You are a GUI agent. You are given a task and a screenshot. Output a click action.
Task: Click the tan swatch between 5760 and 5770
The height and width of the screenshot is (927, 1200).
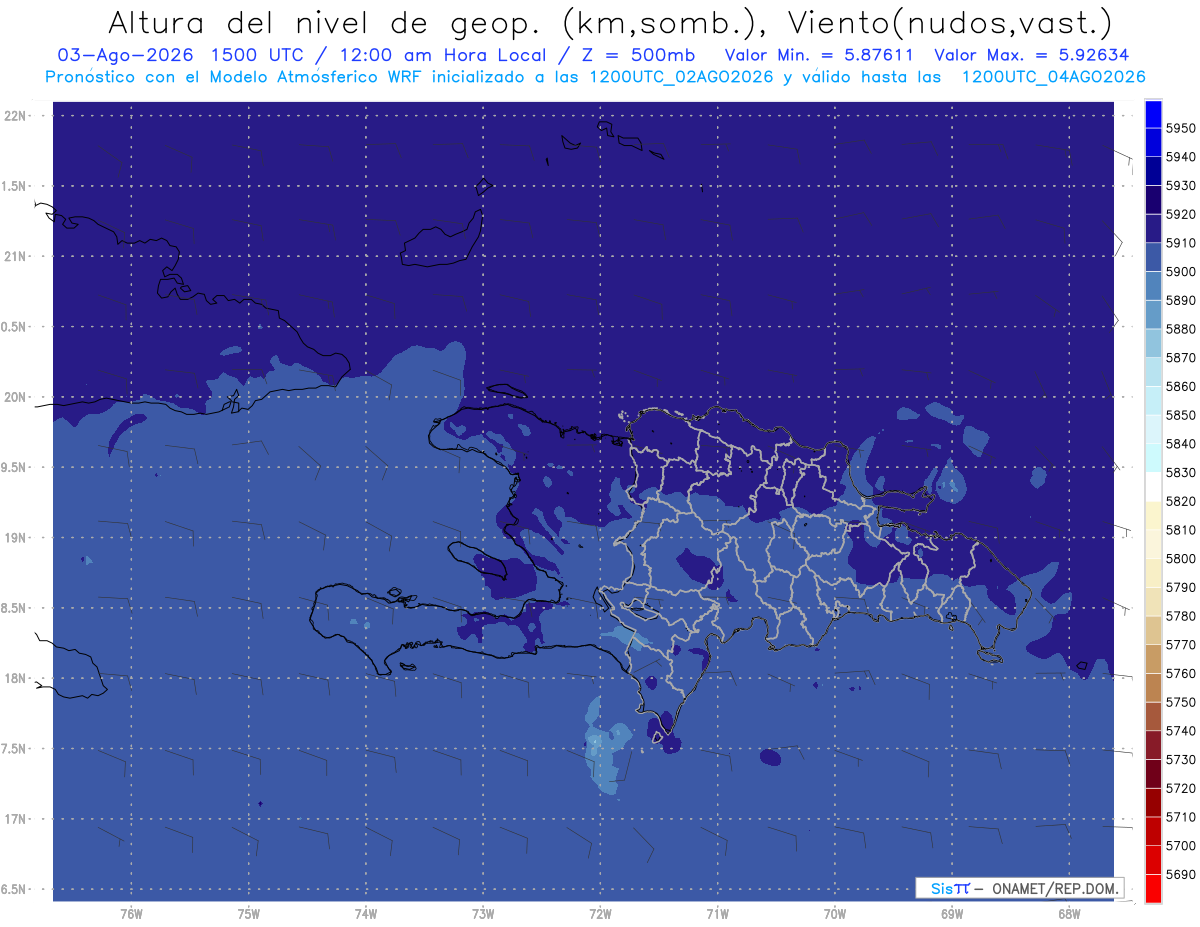pos(1153,659)
